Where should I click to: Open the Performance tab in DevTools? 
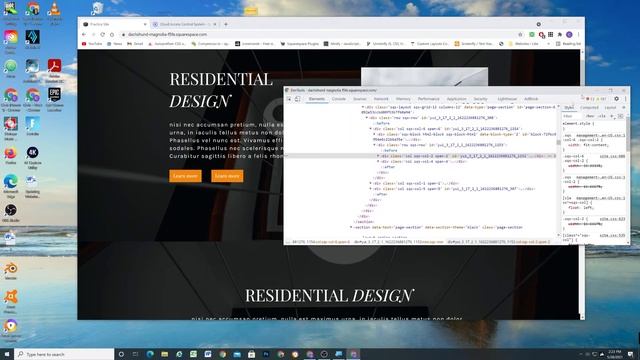[x=429, y=99]
